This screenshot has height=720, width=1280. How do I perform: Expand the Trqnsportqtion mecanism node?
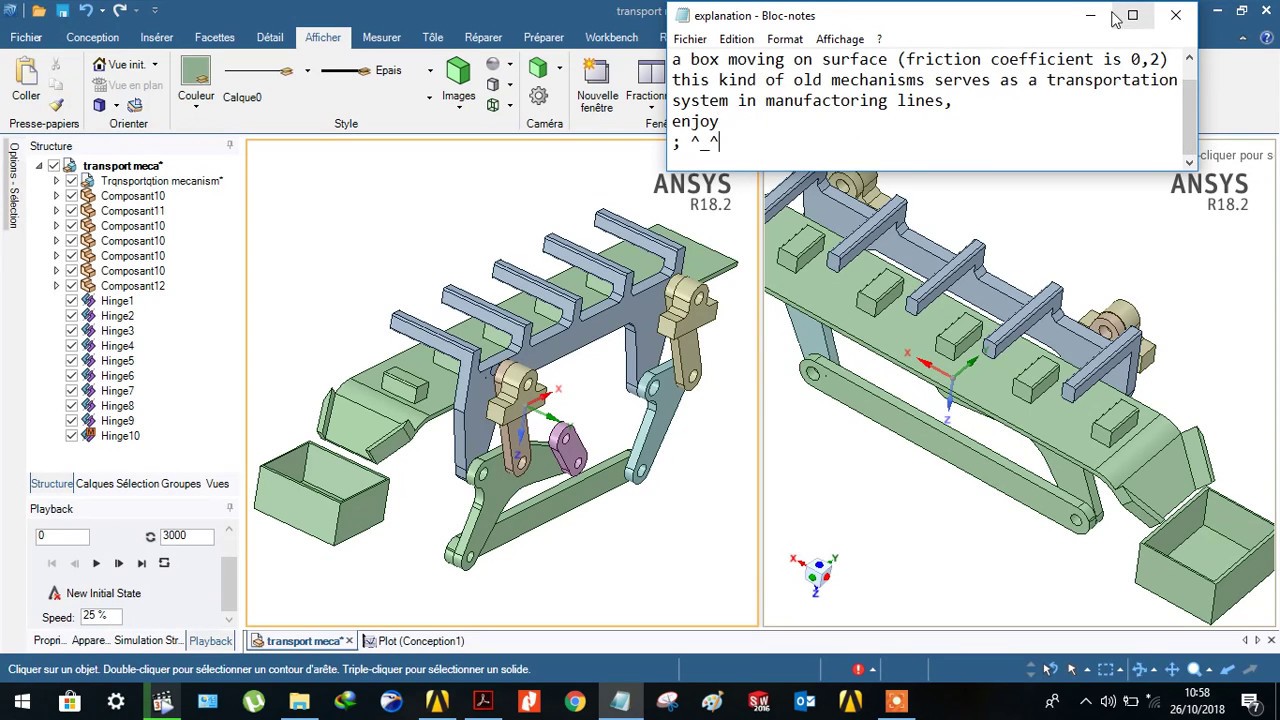click(56, 181)
